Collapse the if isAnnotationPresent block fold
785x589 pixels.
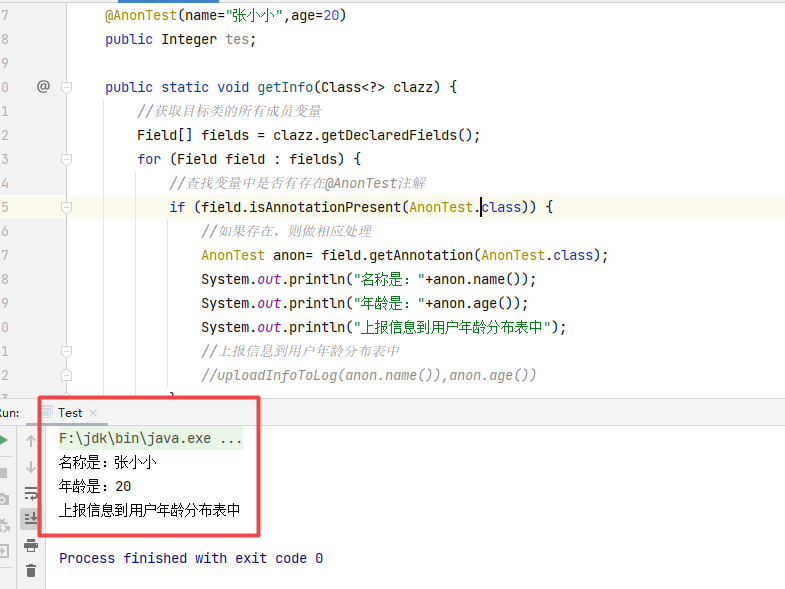click(x=66, y=207)
